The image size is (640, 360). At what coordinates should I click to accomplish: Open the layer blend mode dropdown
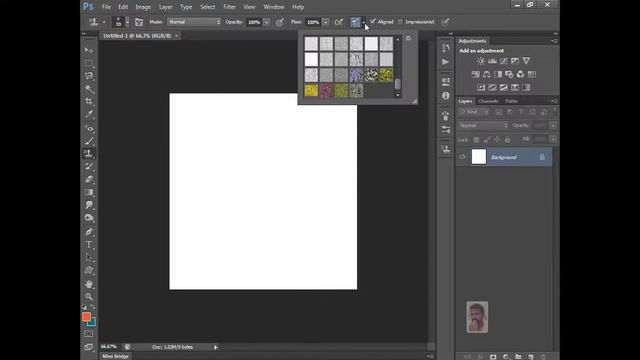click(484, 126)
